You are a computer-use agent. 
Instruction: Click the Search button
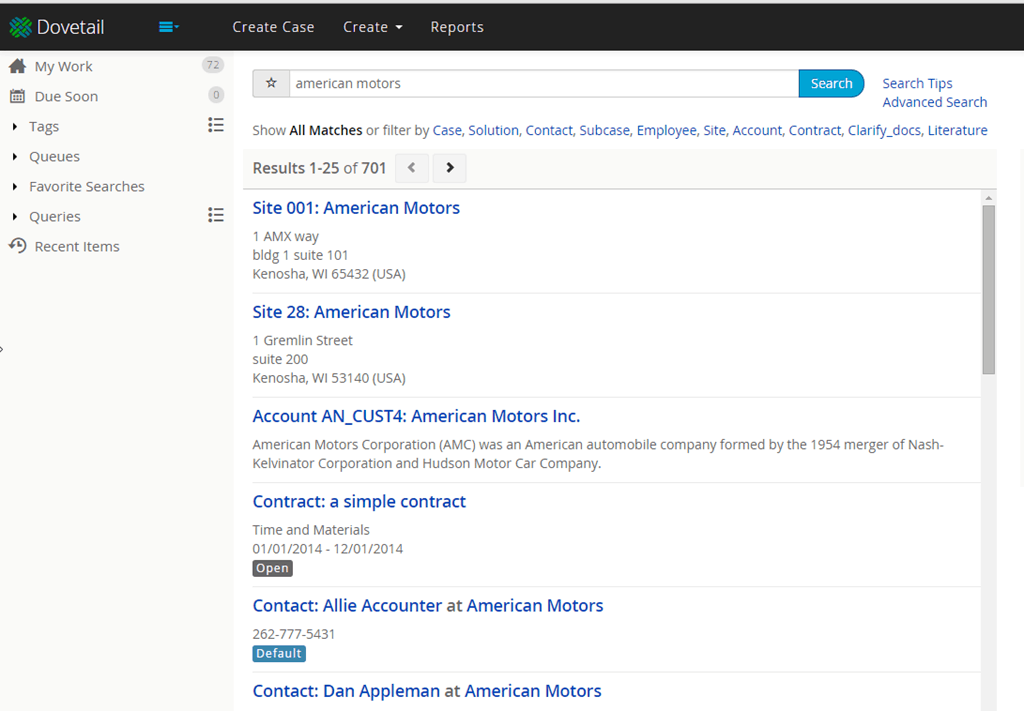[831, 83]
